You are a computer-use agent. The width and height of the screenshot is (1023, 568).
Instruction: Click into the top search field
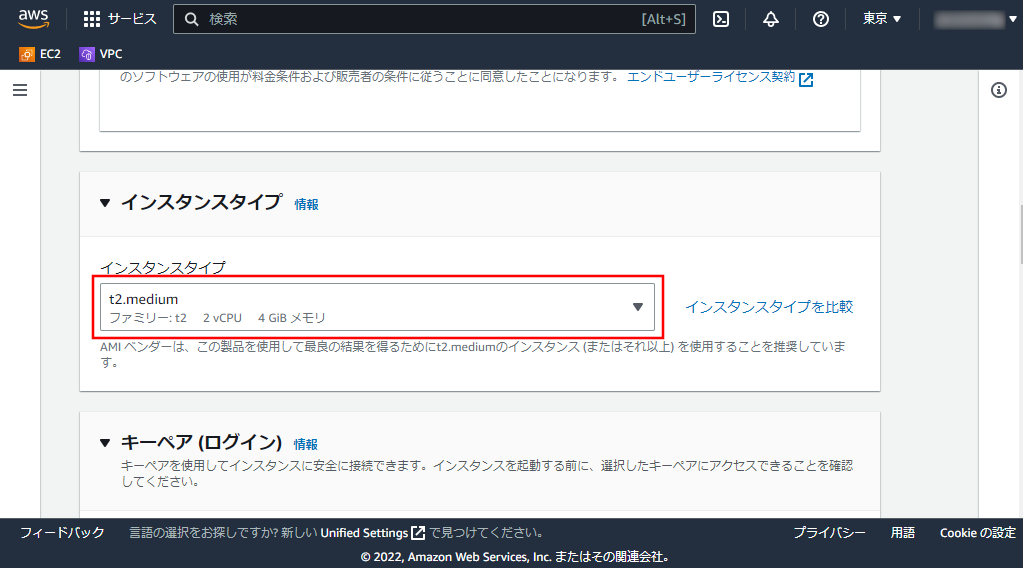coord(435,19)
